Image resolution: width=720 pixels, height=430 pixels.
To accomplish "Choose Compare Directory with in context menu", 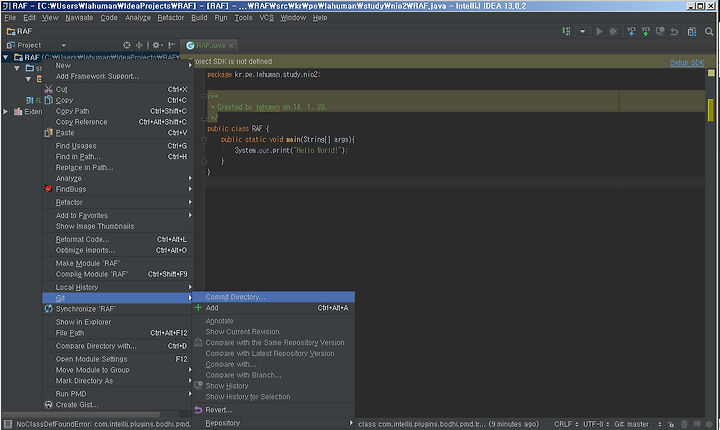I will click(118, 346).
